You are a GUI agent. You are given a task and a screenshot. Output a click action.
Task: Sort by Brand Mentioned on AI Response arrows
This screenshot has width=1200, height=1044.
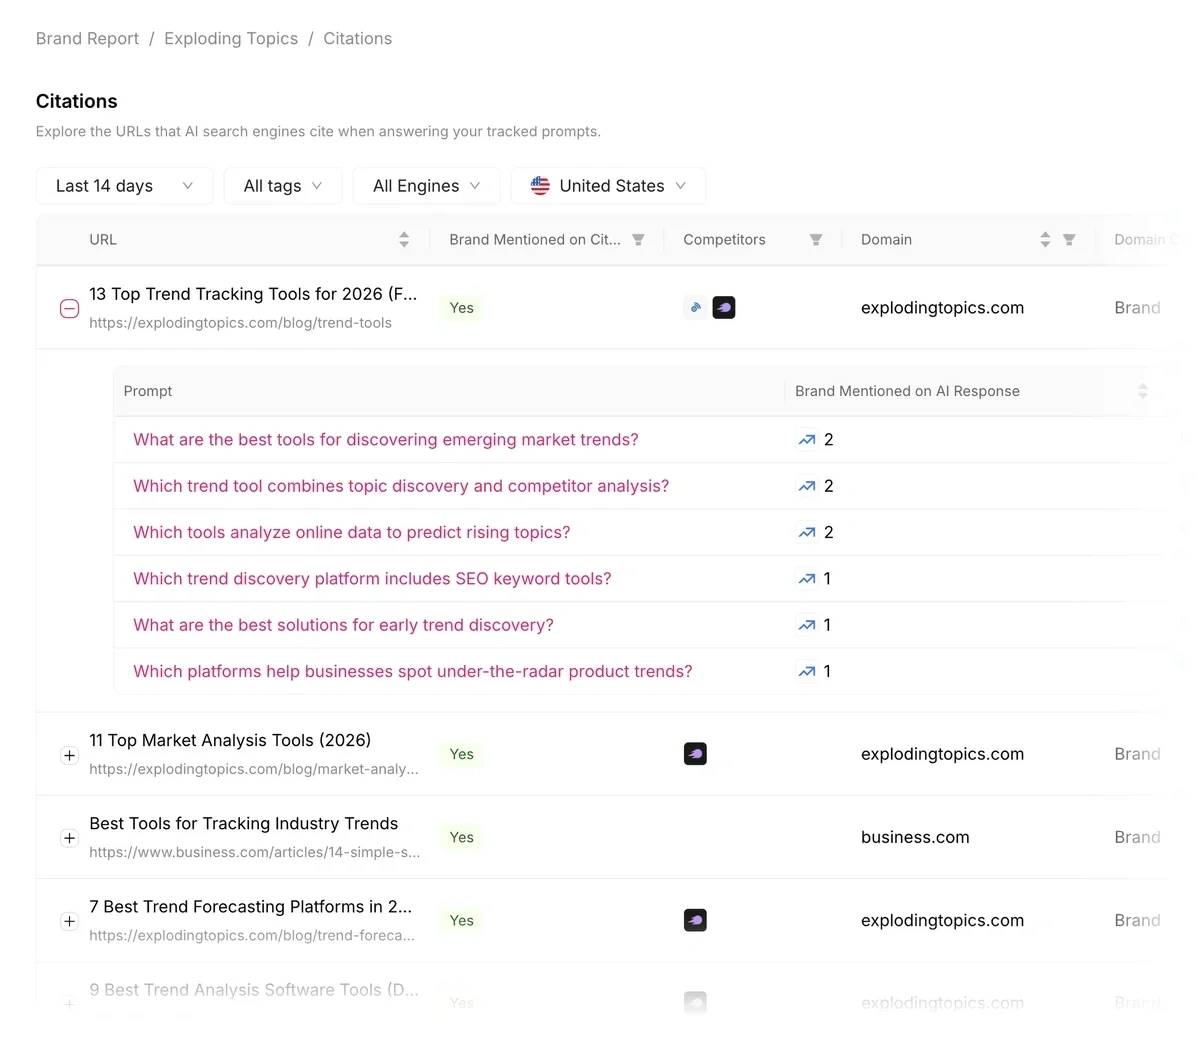click(x=1142, y=391)
